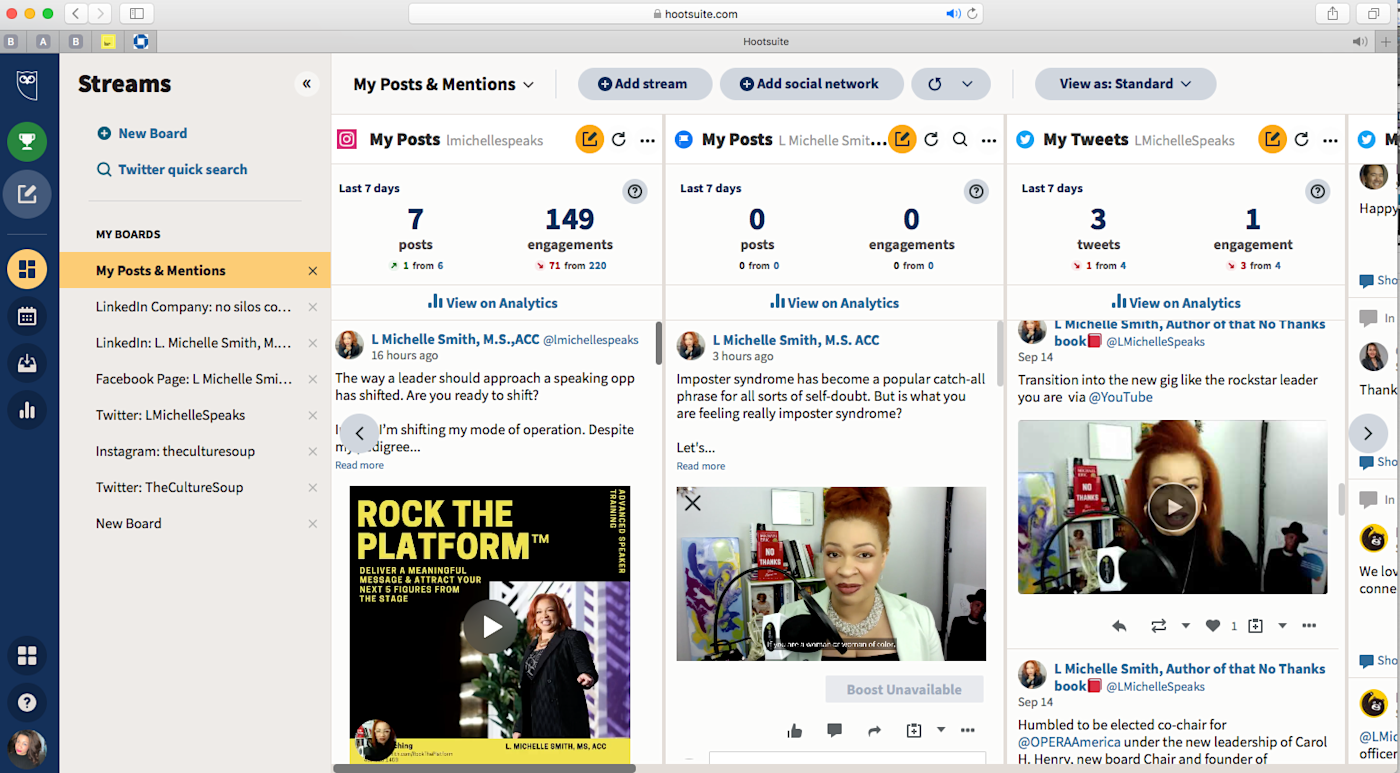Click Safari address bar hootsuite.com

point(695,14)
